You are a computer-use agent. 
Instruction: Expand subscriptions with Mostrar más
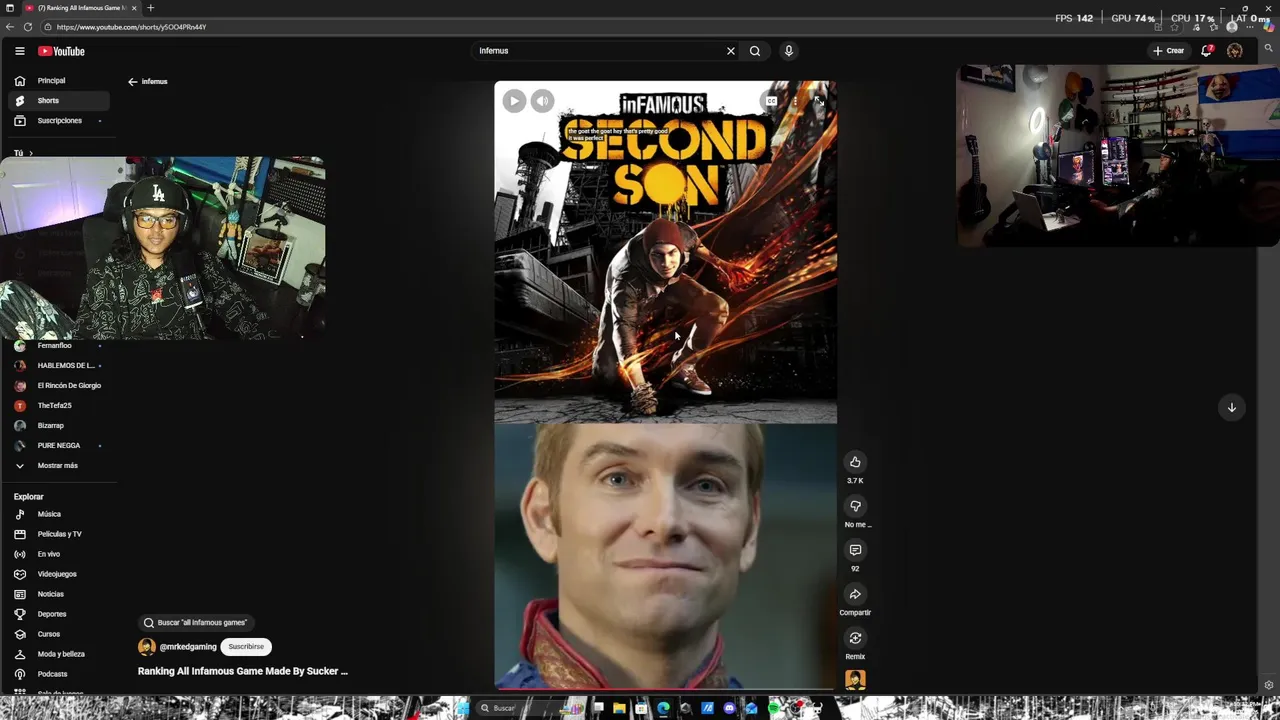pos(58,466)
